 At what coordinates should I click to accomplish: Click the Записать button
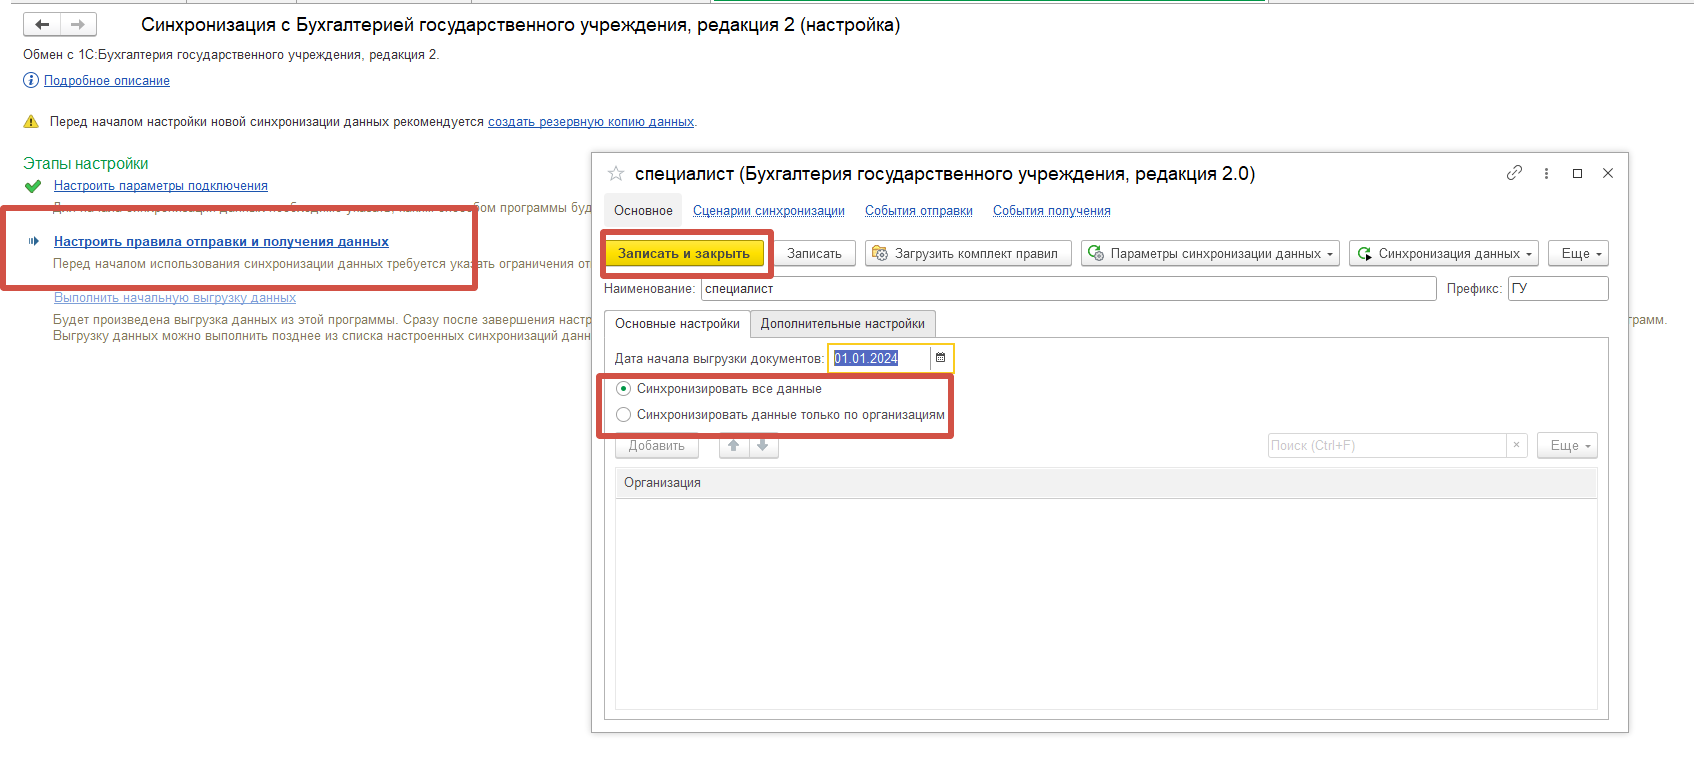point(814,254)
